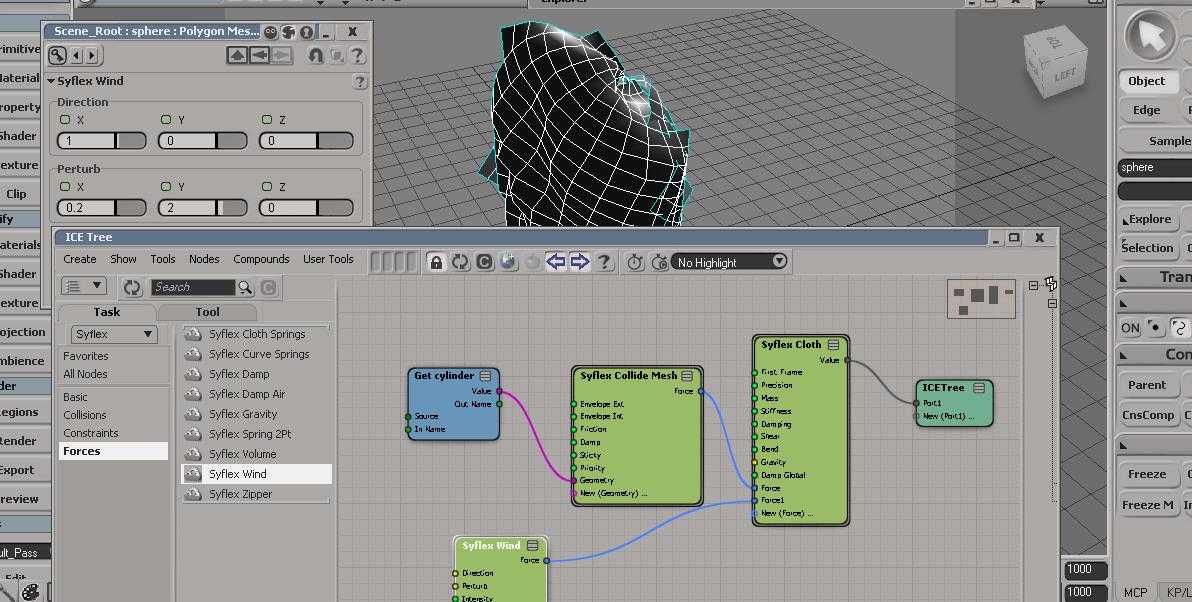Refresh the node preset list
Screen dimensions: 1192x602
[132, 287]
